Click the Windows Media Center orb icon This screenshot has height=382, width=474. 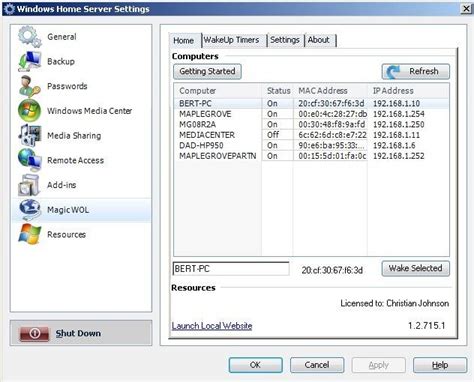pos(30,110)
